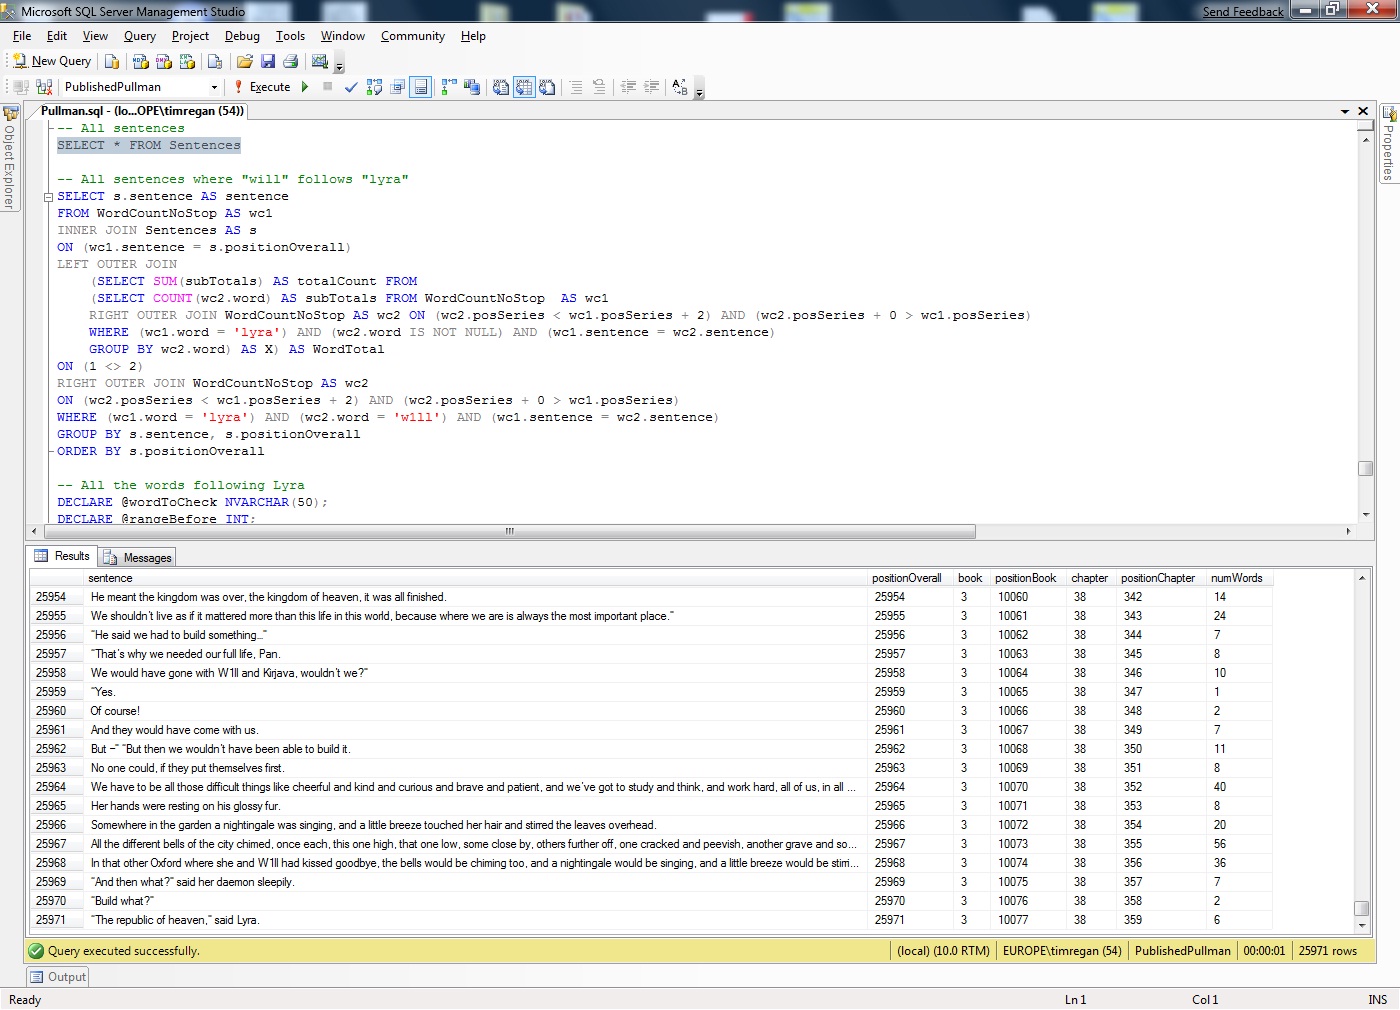Click the Send Feedback link
Viewport: 1400px width, 1010px height.
1242,12
